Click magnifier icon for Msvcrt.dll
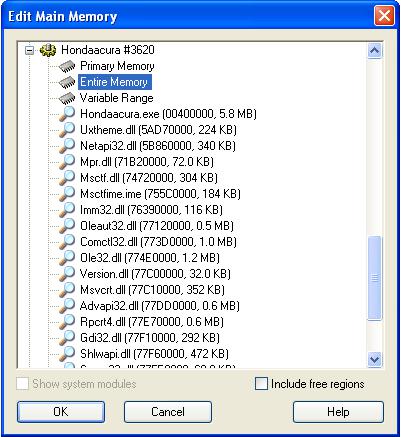402x437 pixels. click(67, 290)
